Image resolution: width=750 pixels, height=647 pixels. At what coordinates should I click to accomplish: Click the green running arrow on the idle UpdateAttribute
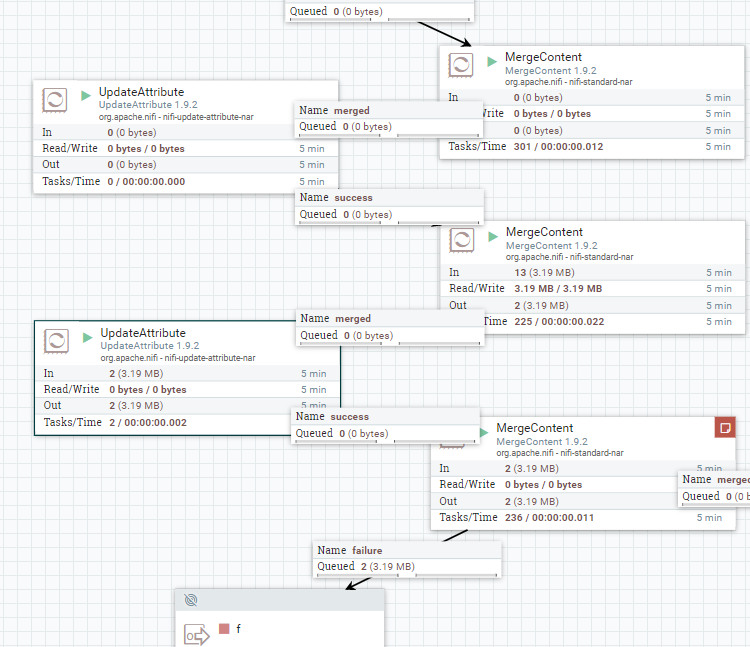pyautogui.click(x=85, y=96)
